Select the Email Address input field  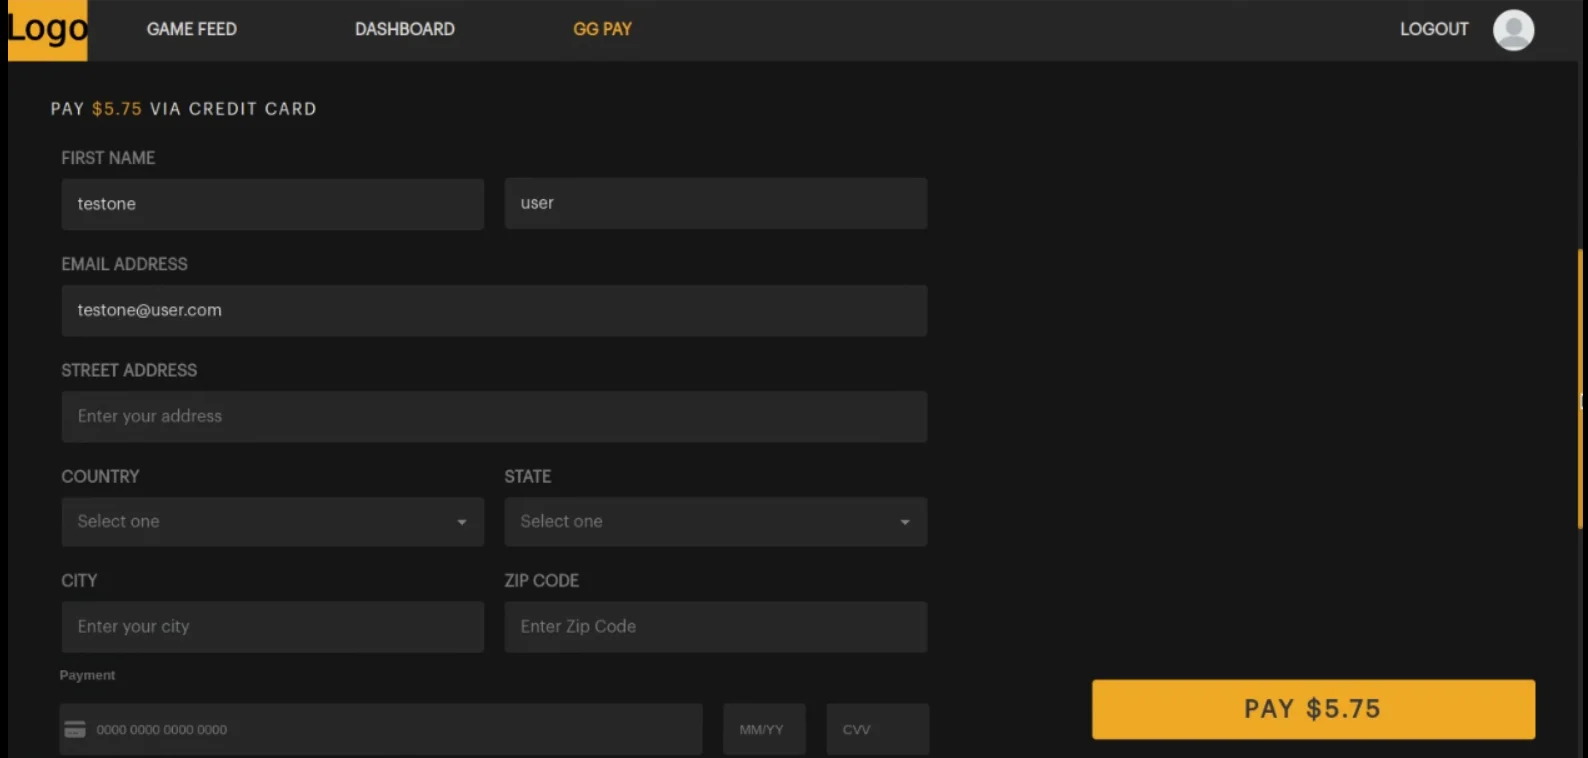(x=494, y=311)
